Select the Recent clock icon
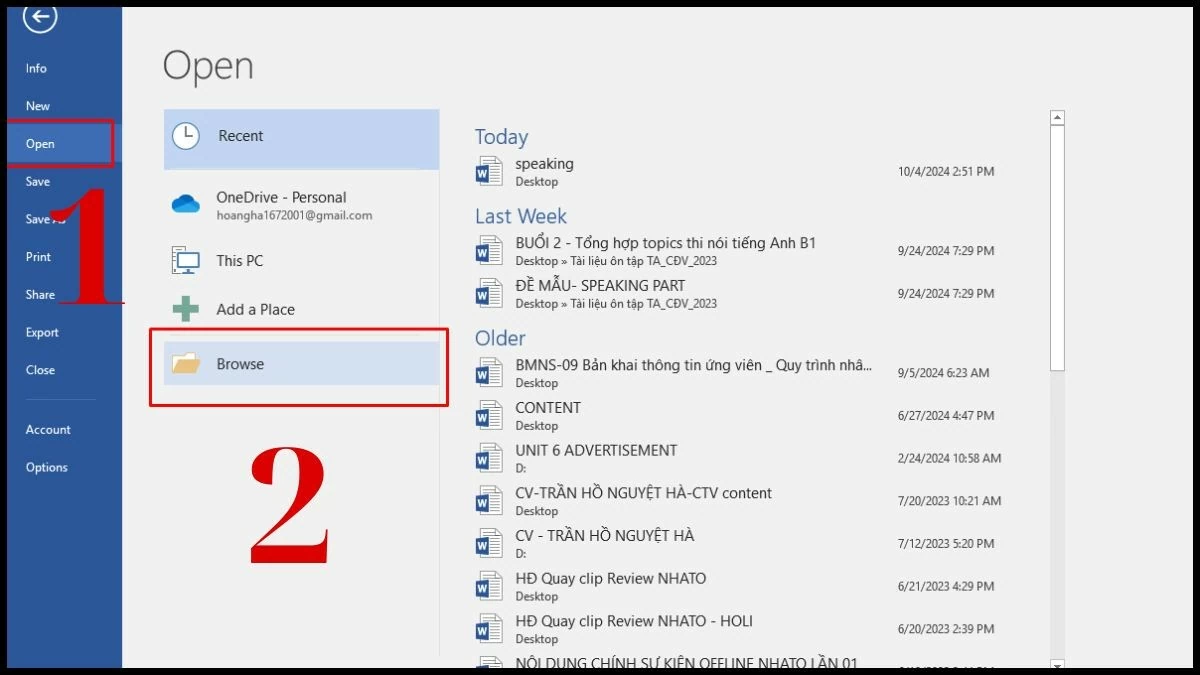The height and width of the screenshot is (675, 1200). [x=186, y=137]
